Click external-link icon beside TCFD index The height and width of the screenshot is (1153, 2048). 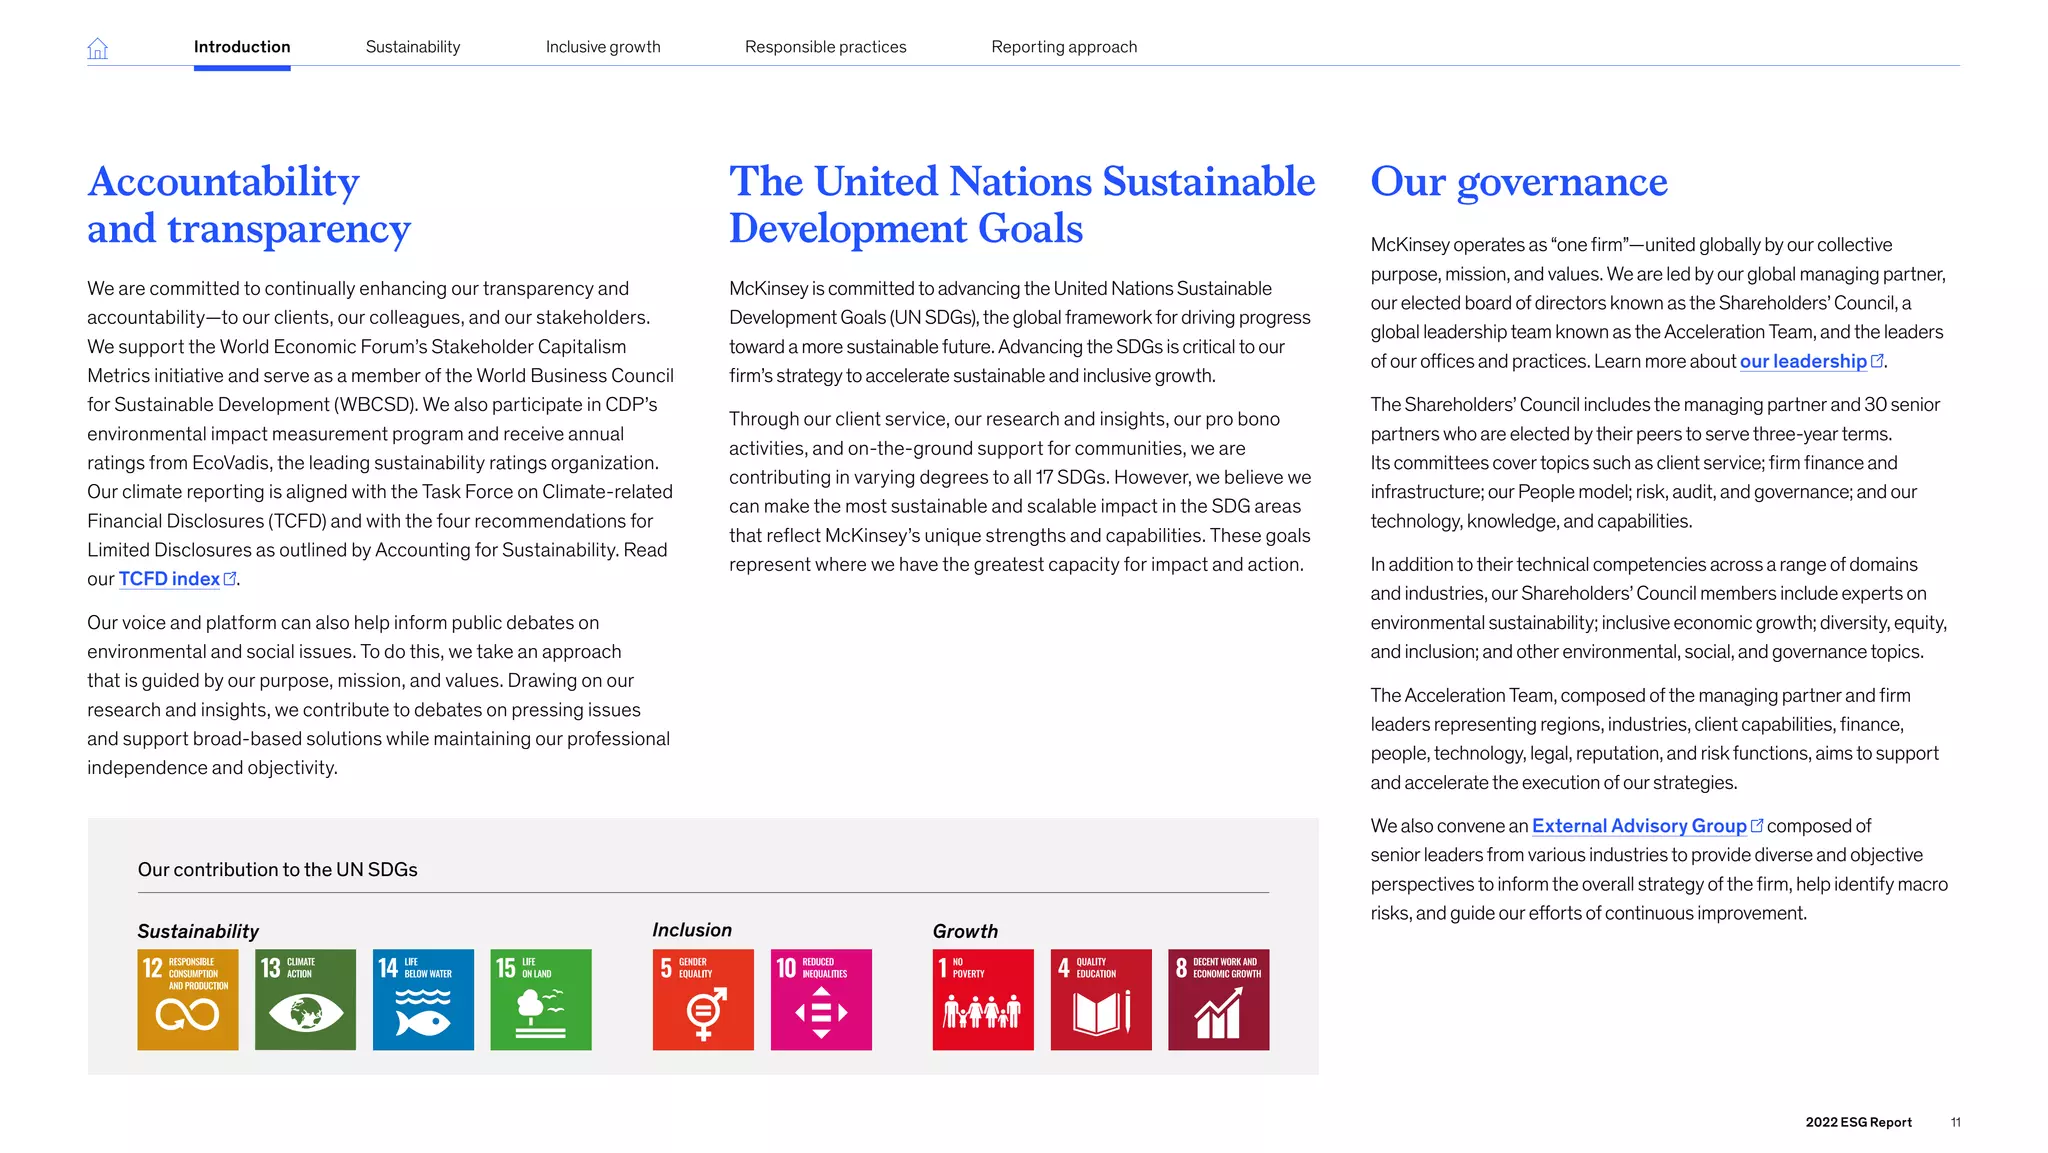tap(230, 578)
